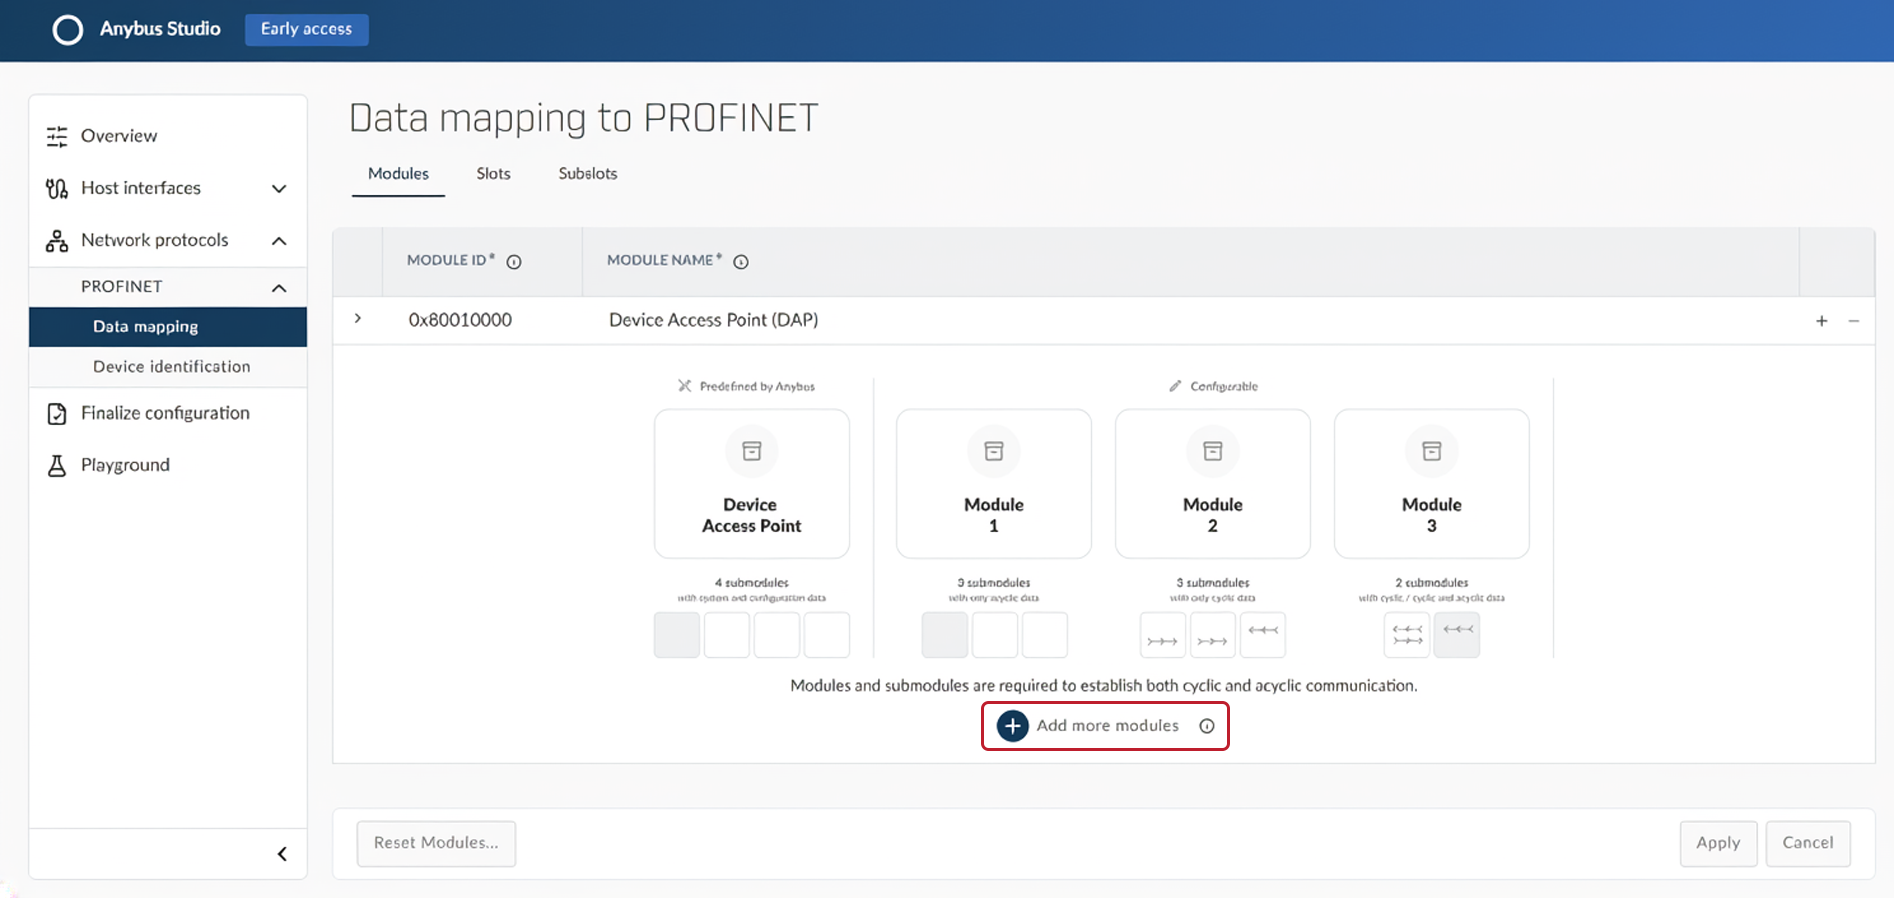The width and height of the screenshot is (1894, 898).
Task: Switch to the Subslots tab
Action: pyautogui.click(x=587, y=174)
